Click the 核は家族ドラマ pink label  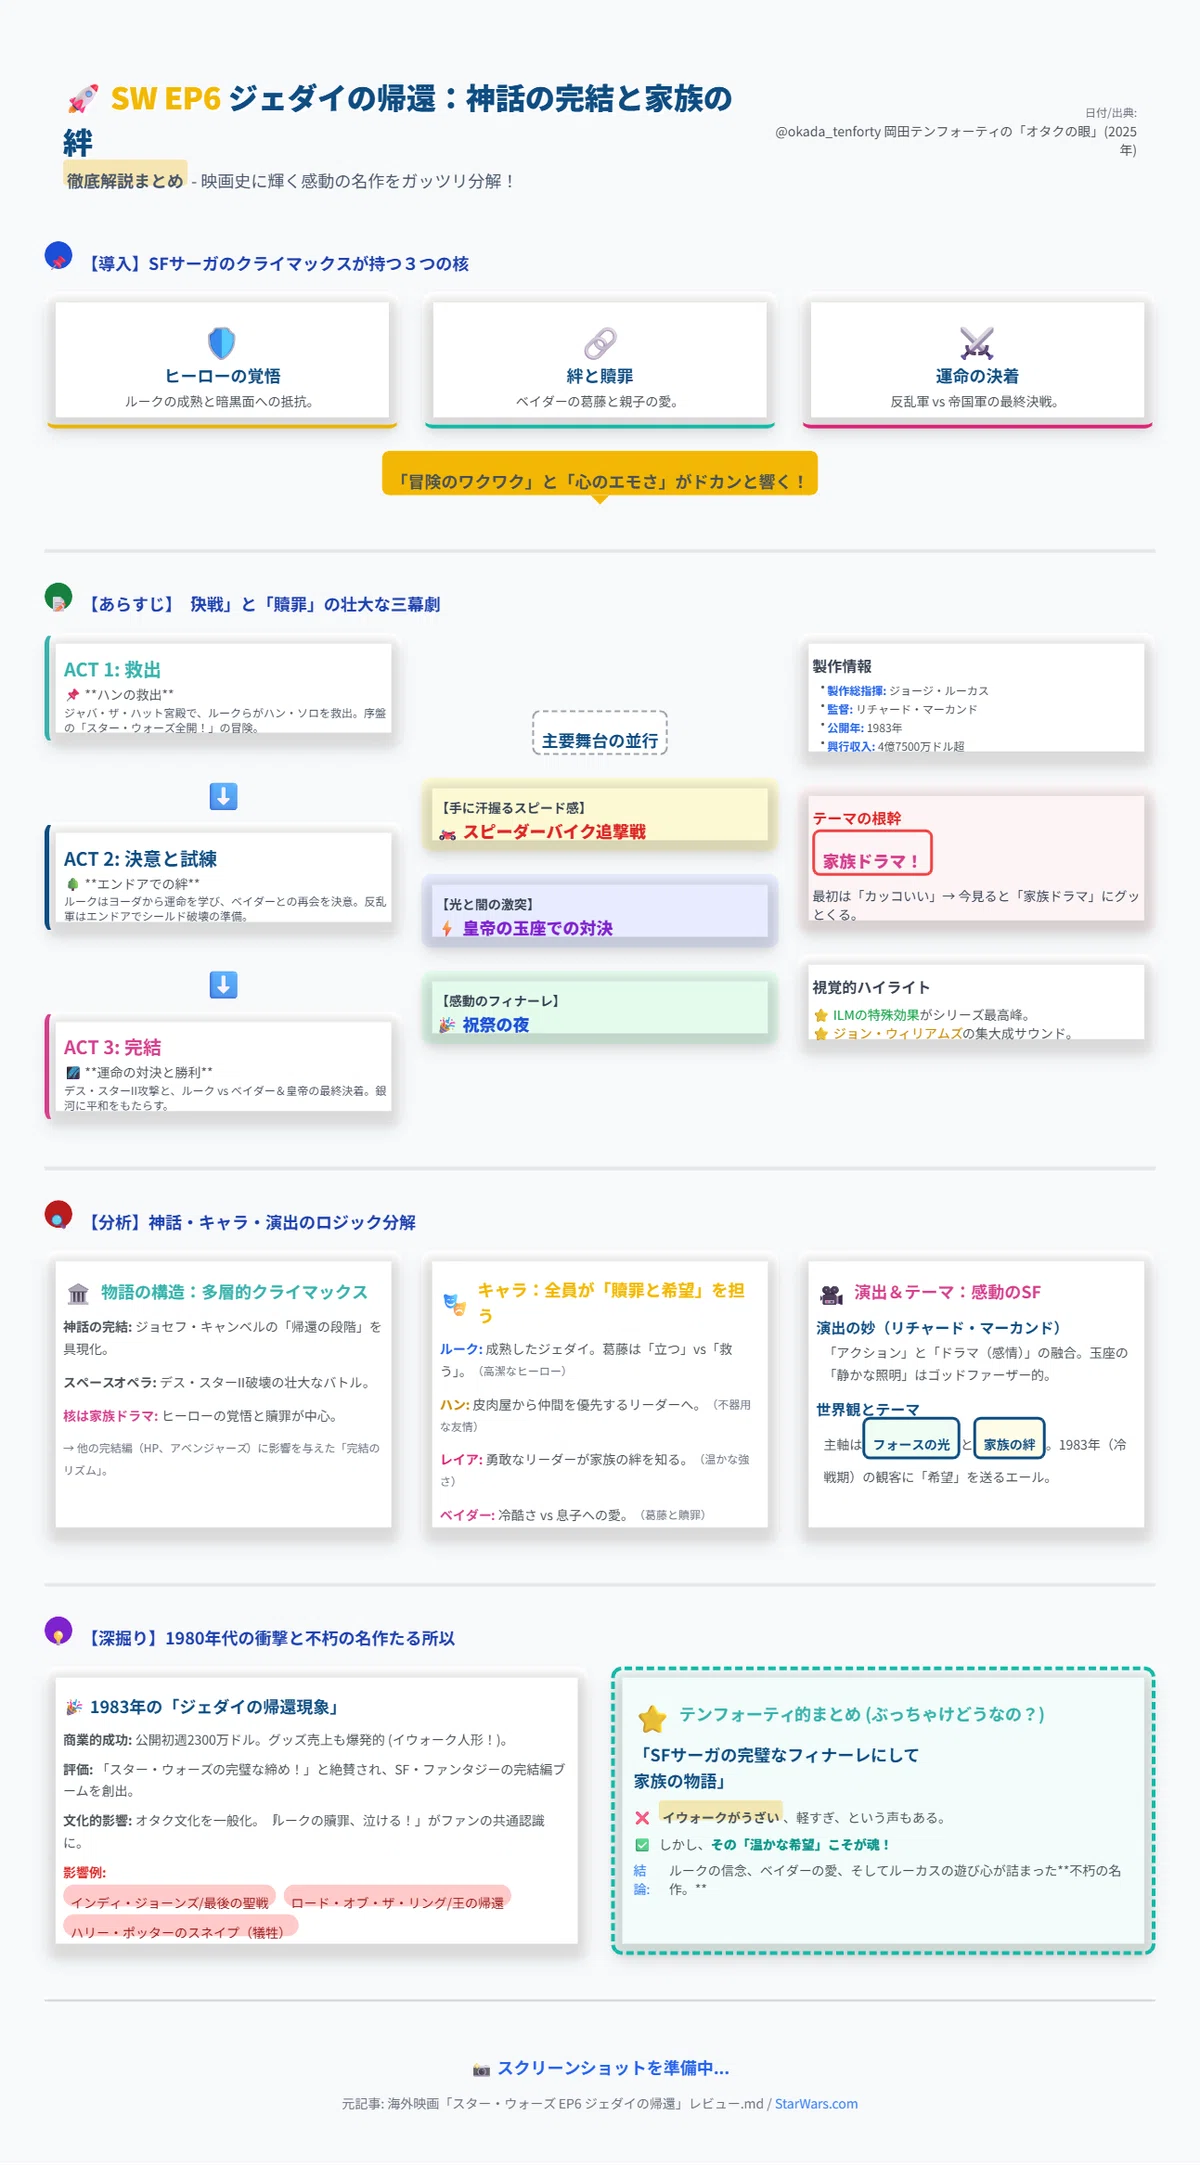click(x=110, y=1416)
